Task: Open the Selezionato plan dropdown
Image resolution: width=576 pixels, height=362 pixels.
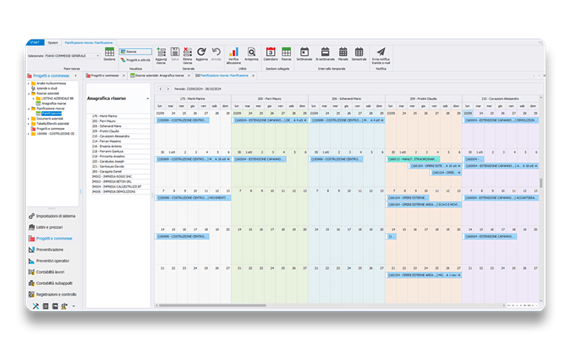Action: pos(72,56)
